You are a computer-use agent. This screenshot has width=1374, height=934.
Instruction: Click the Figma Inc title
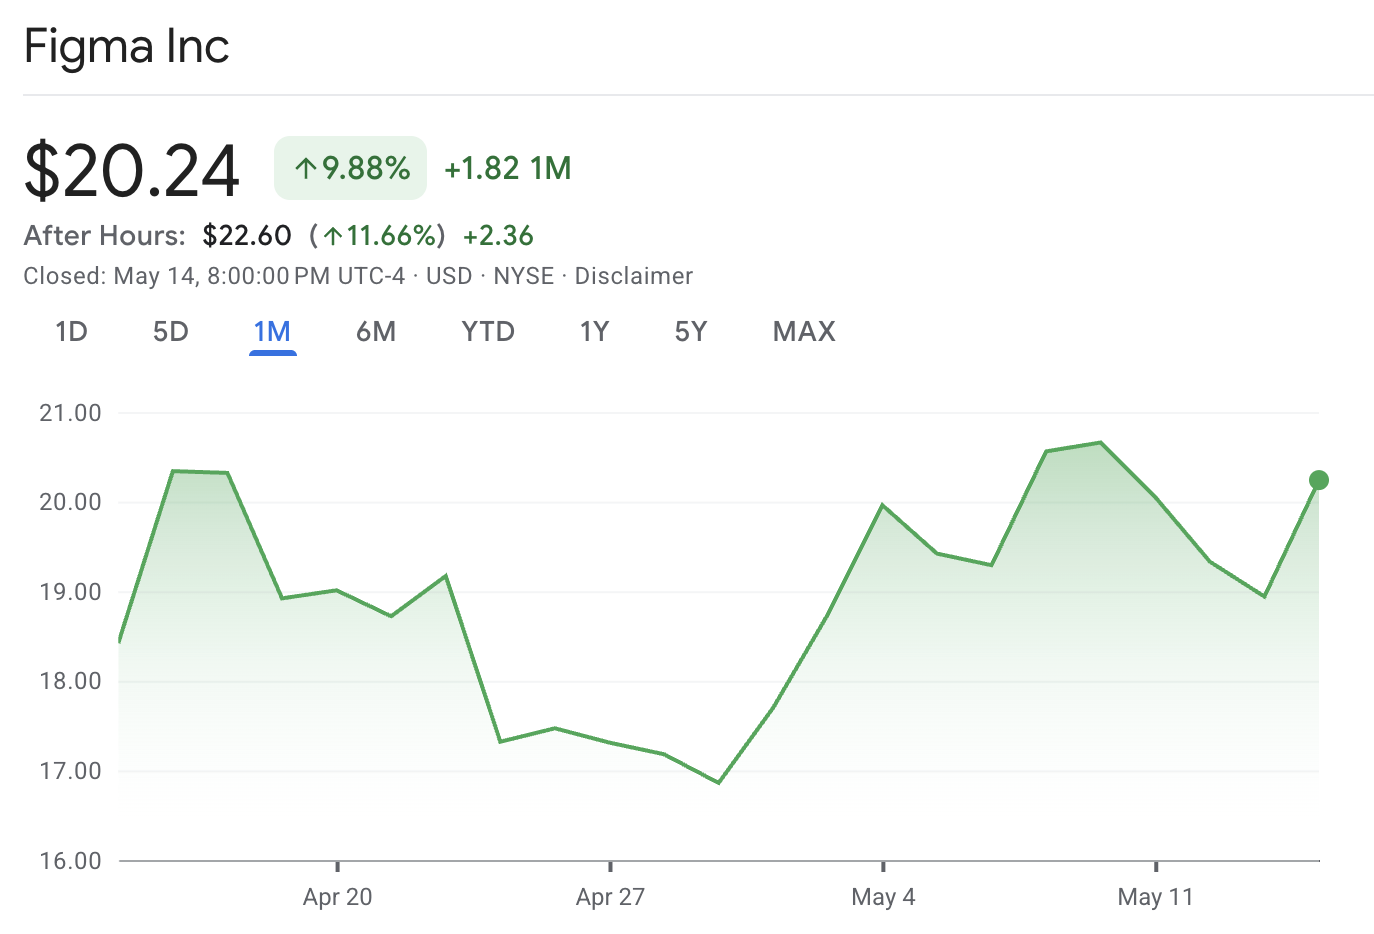127,47
